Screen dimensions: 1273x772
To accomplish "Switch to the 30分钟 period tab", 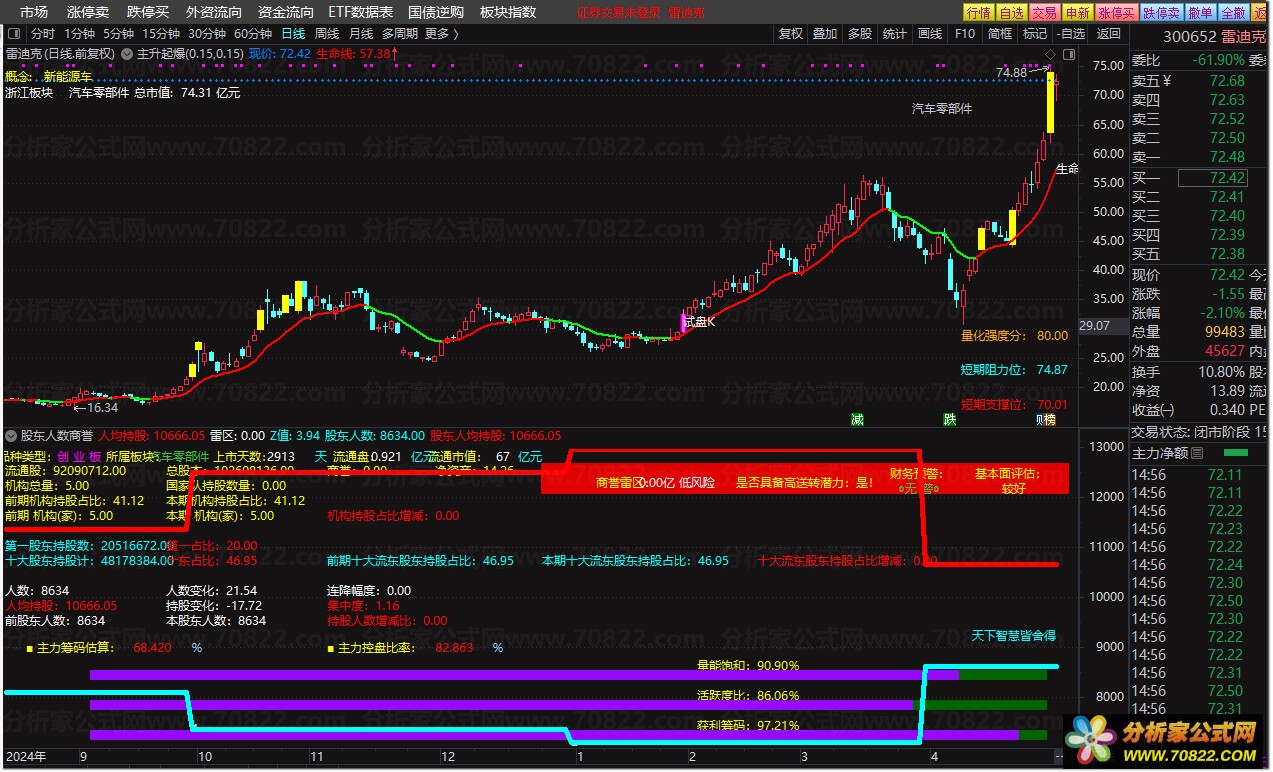I will [x=207, y=33].
